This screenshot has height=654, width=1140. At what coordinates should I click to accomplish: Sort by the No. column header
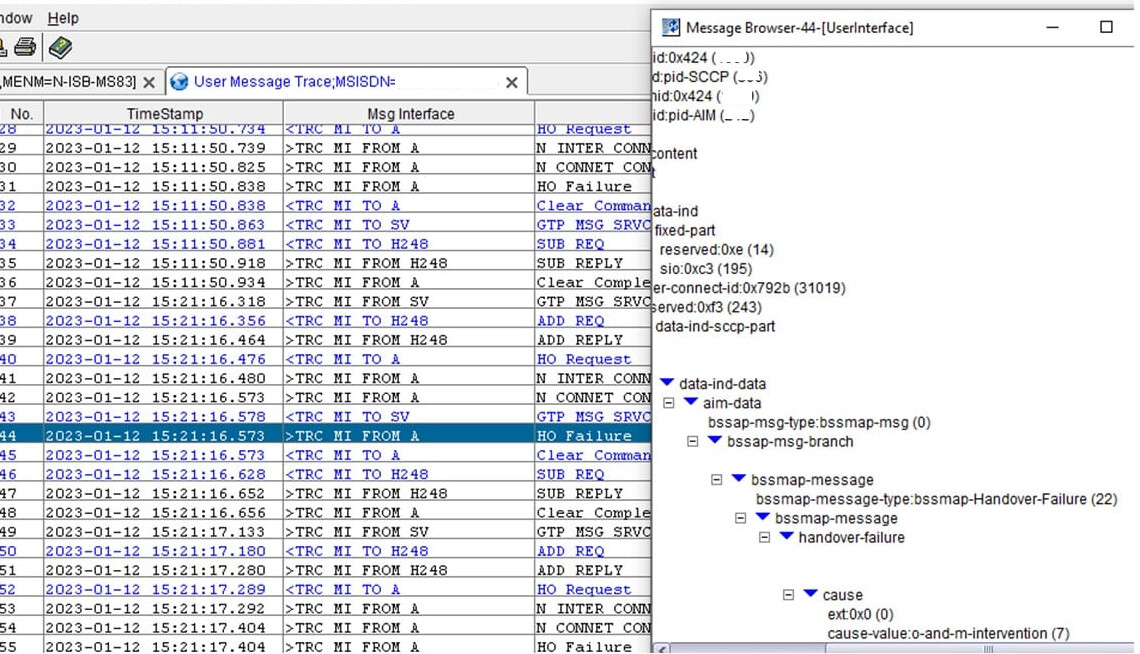click(x=22, y=114)
